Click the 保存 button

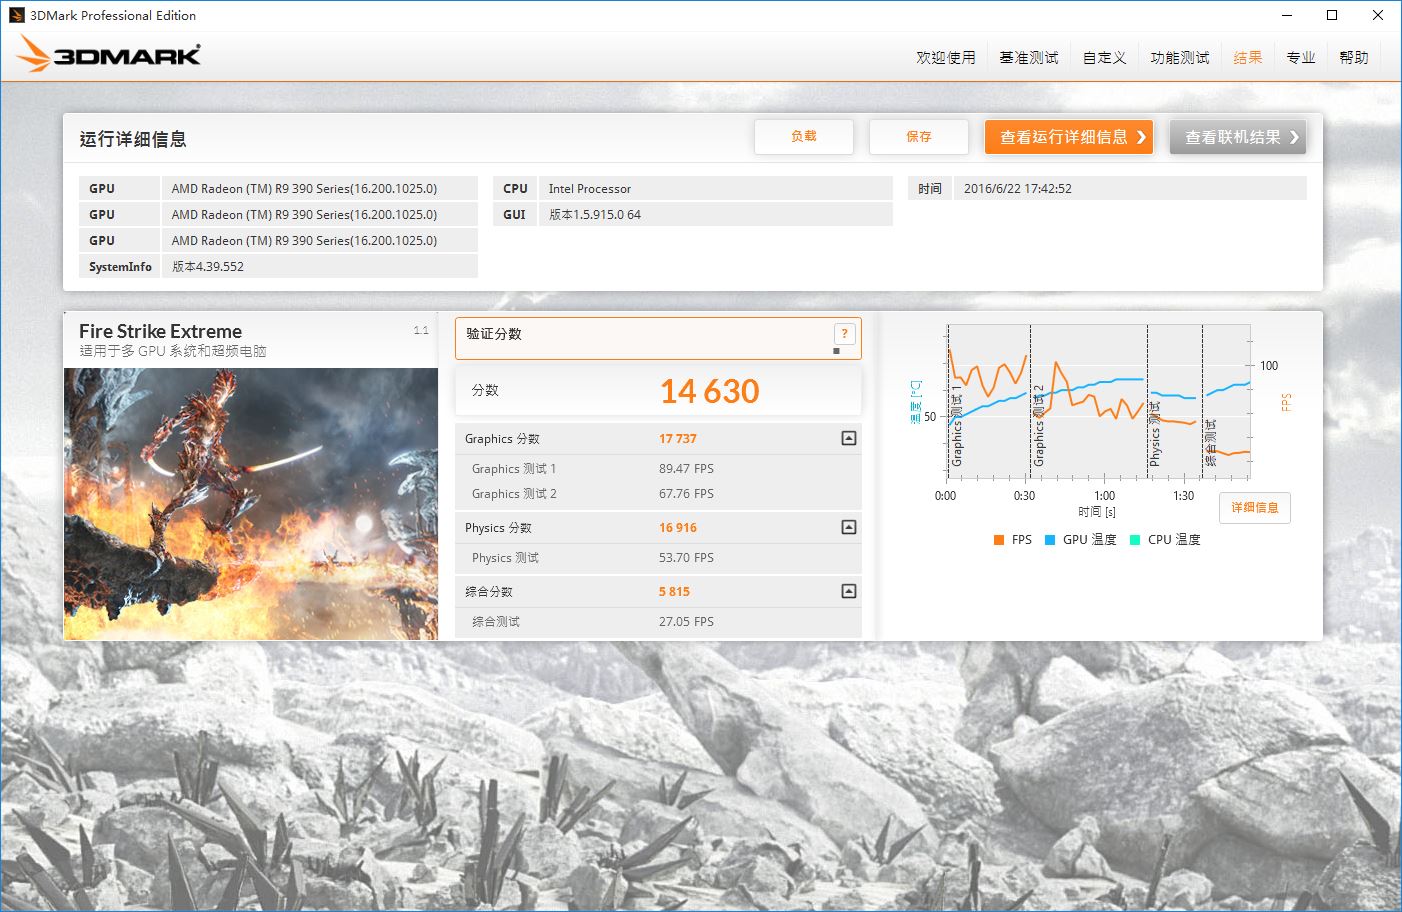919,137
